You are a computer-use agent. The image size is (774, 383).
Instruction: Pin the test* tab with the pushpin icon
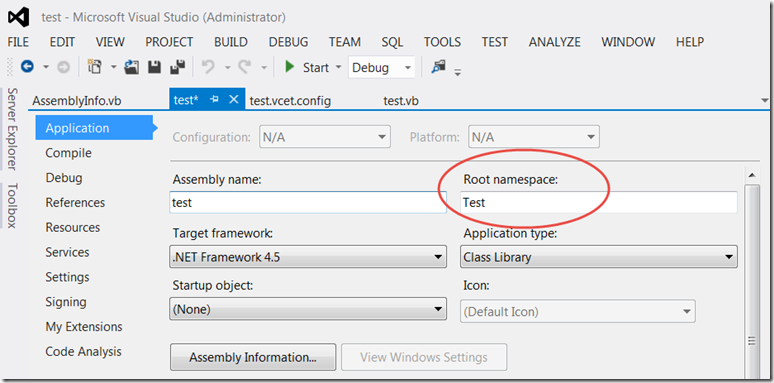pyautogui.click(x=214, y=100)
